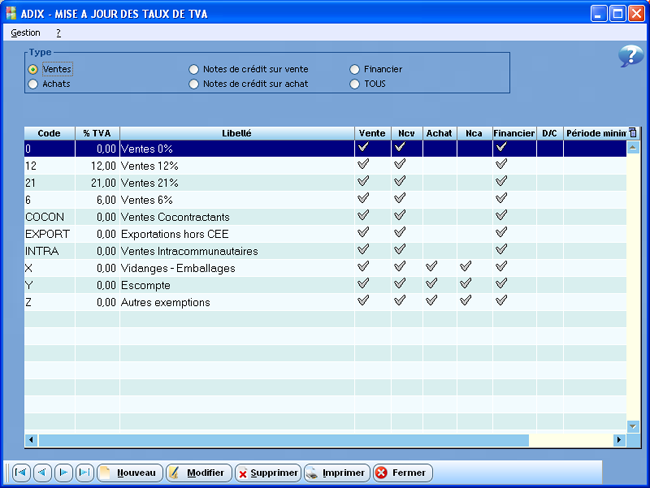Open the ? help menu

59,33
